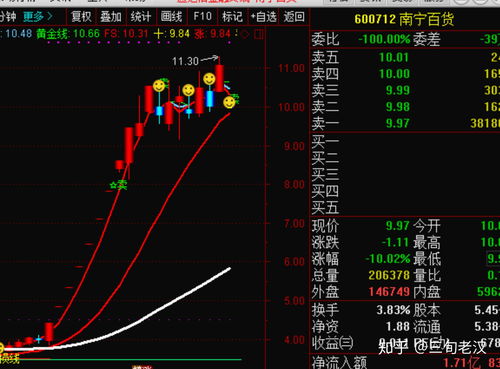
Task: Click the 买三 bid row label
Action: (325, 175)
